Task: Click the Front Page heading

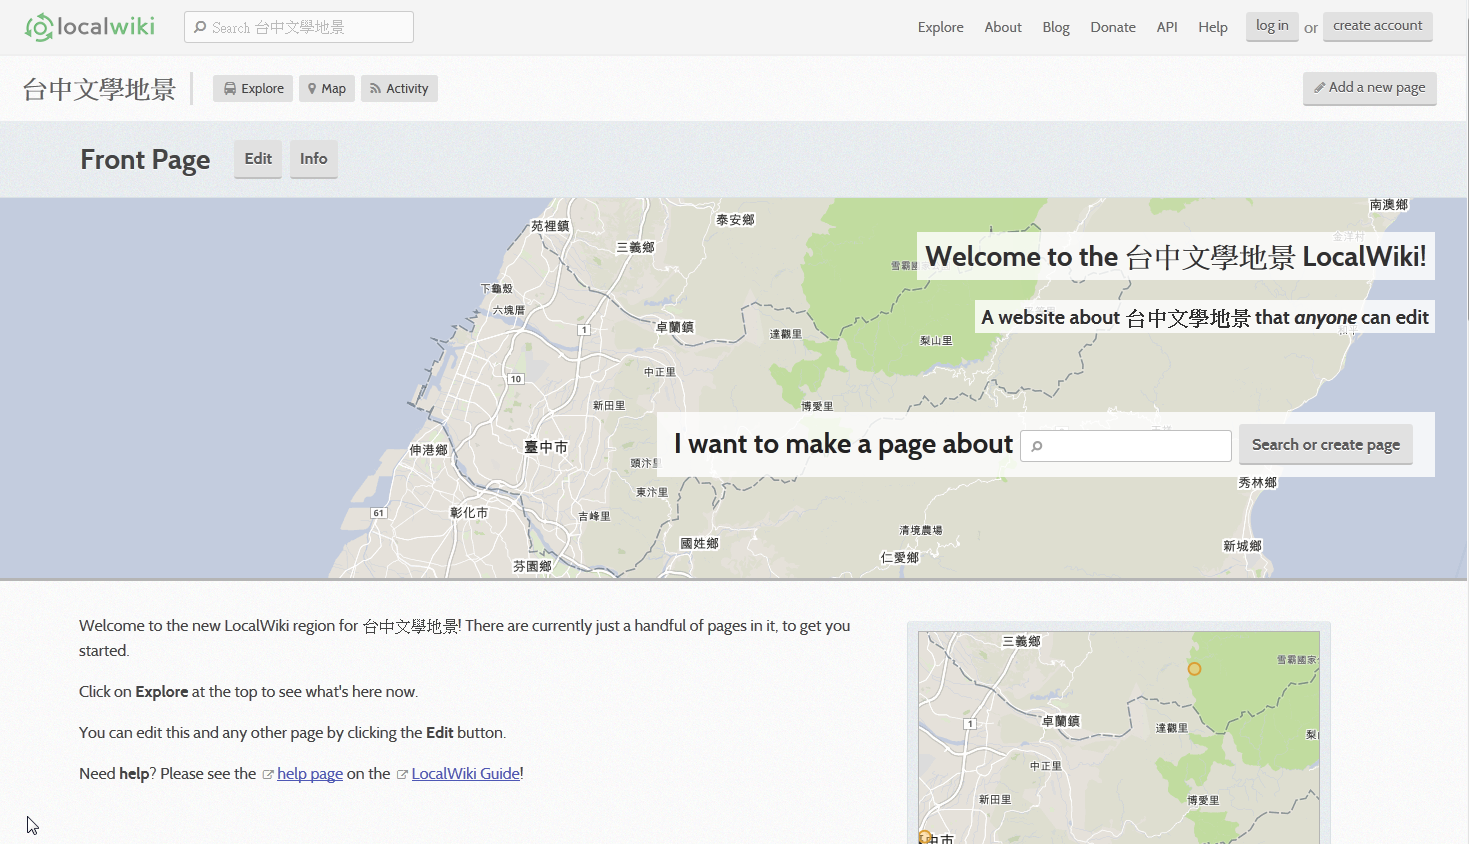Action: (x=145, y=160)
